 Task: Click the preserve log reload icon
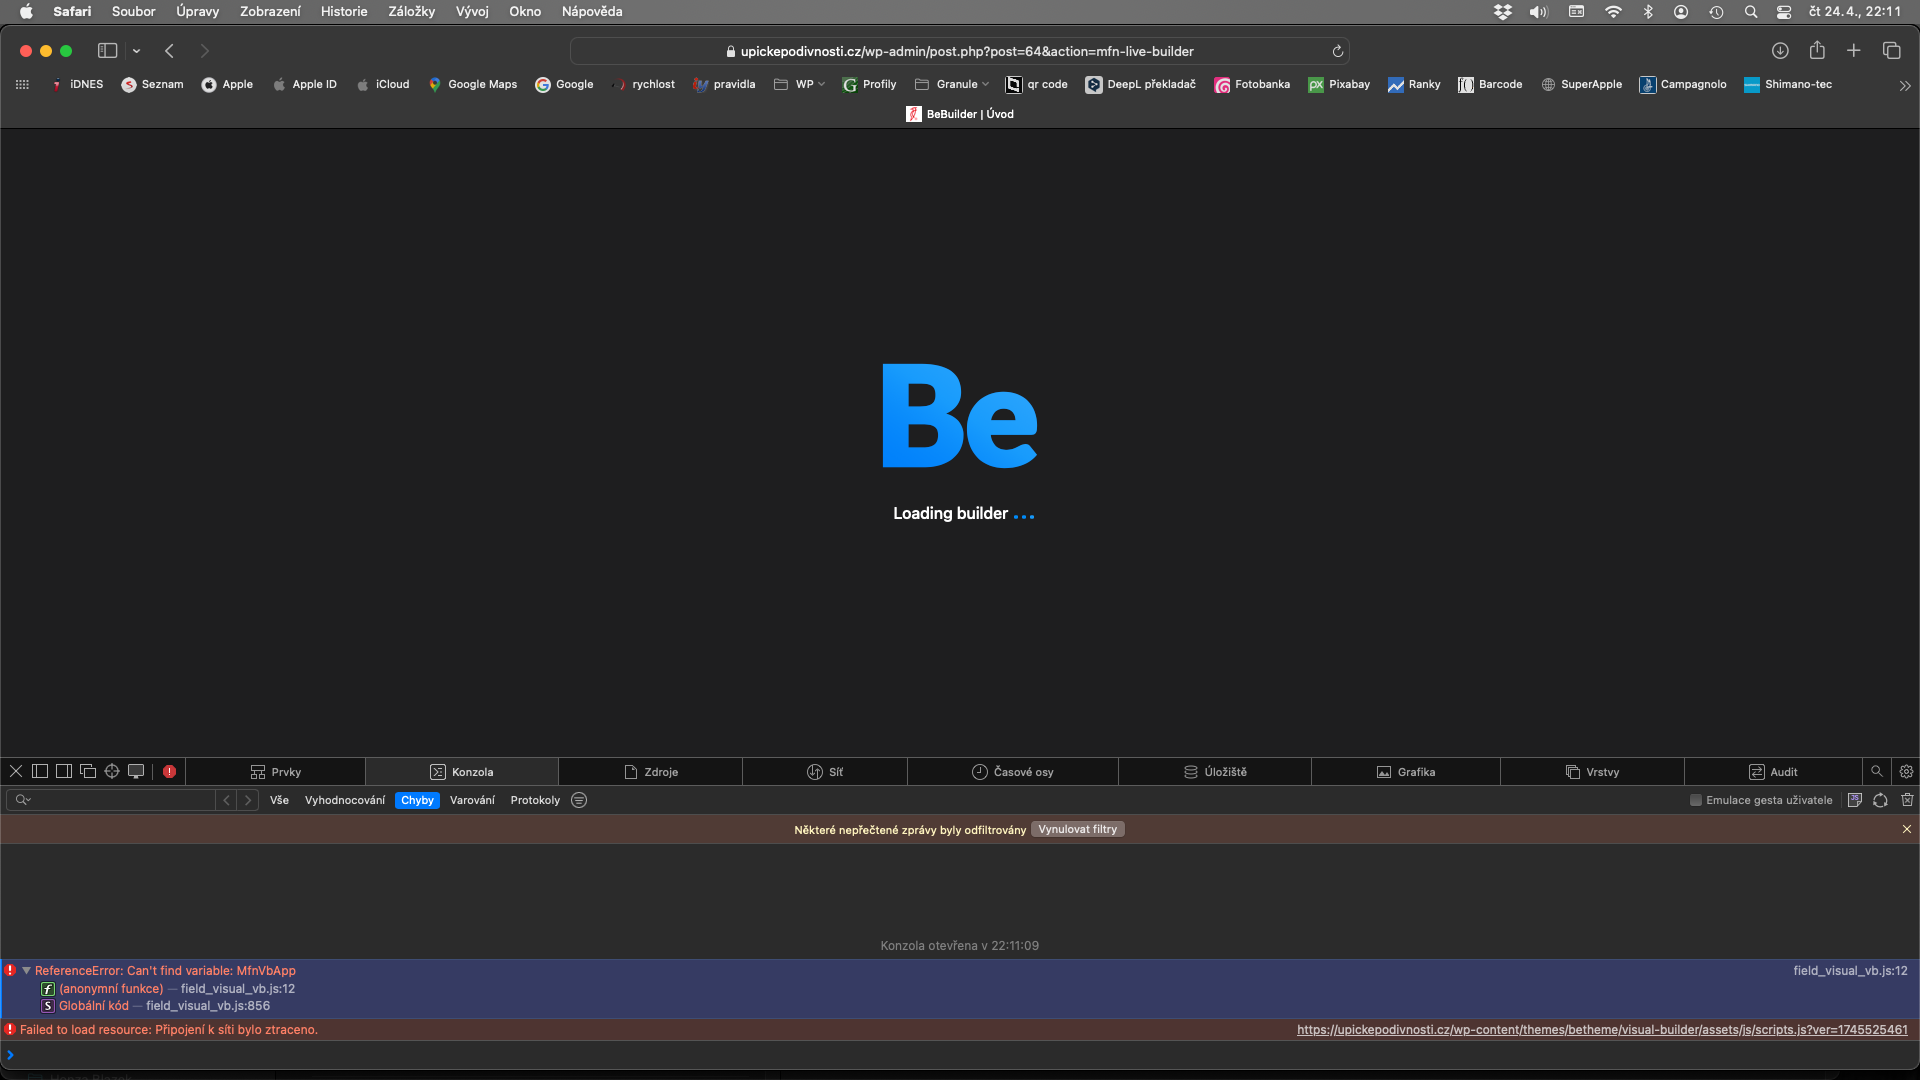tap(1880, 800)
